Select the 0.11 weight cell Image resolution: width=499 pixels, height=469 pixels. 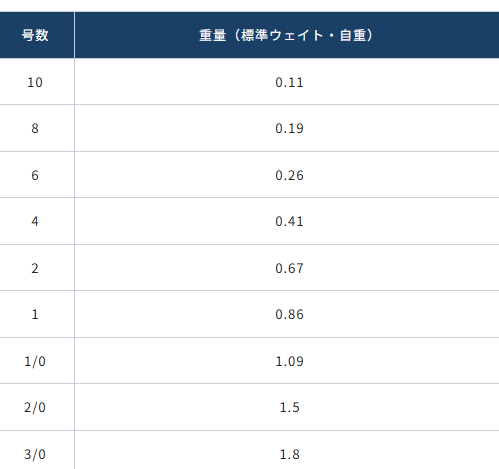(289, 82)
